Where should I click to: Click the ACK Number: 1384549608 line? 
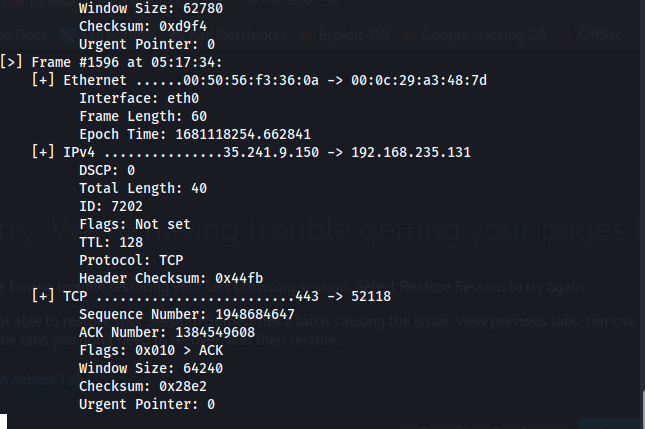(166, 332)
